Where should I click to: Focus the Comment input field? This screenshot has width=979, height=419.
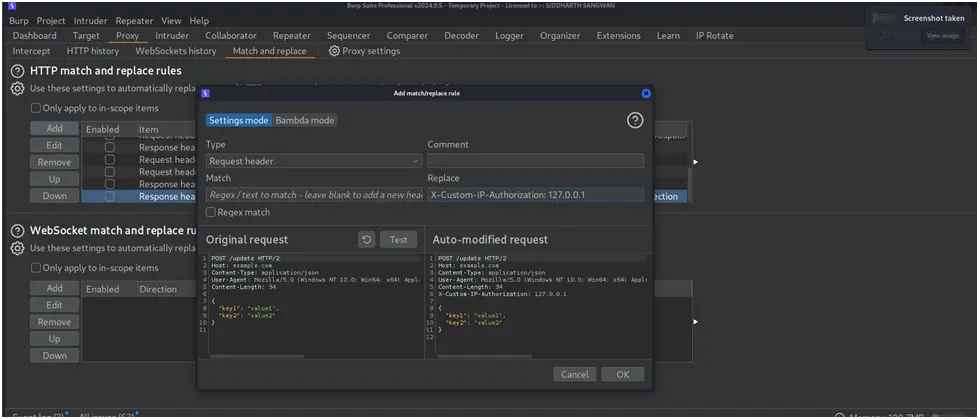click(536, 161)
